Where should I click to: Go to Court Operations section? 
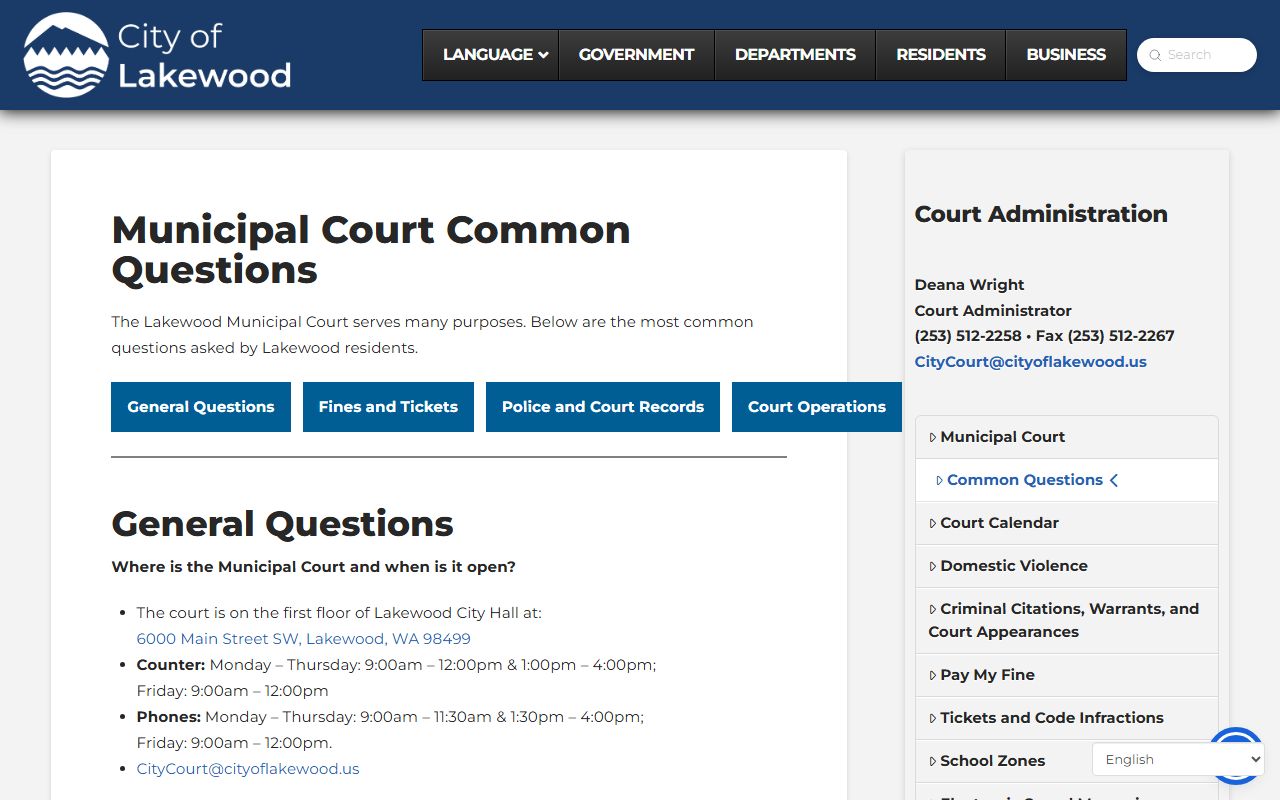pos(817,407)
